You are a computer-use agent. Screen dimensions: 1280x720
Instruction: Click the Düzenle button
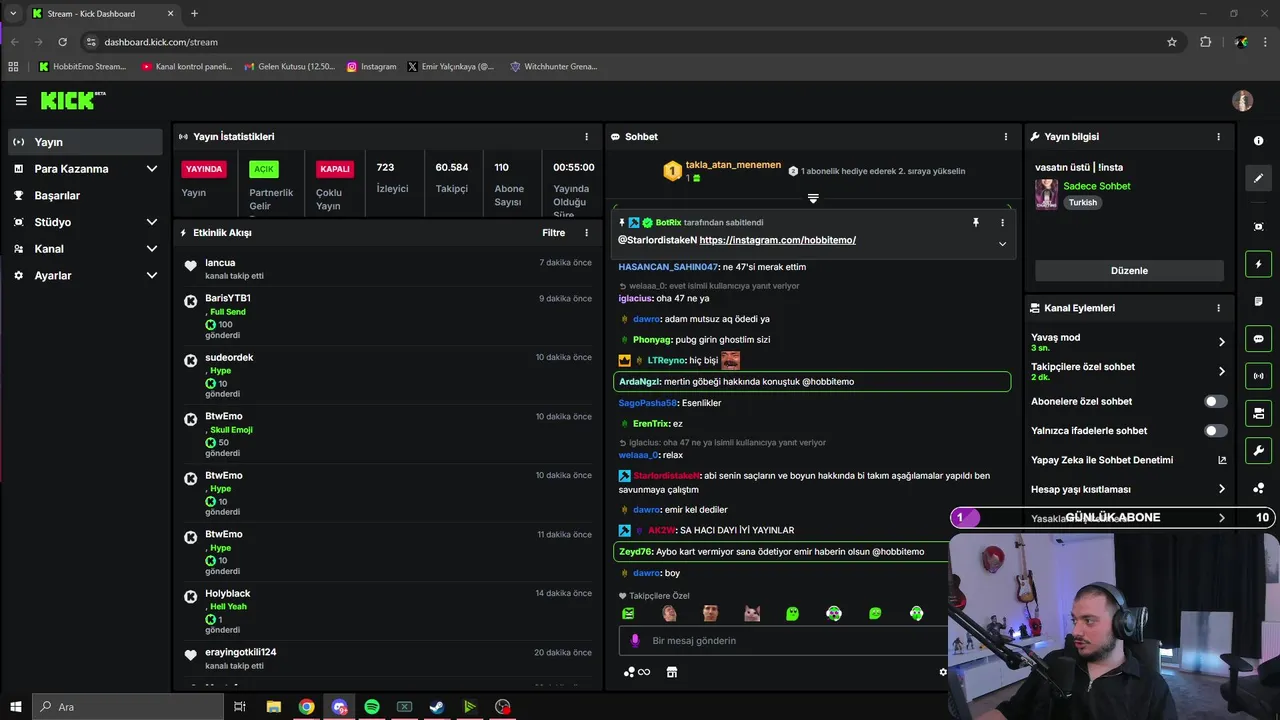(x=1129, y=271)
